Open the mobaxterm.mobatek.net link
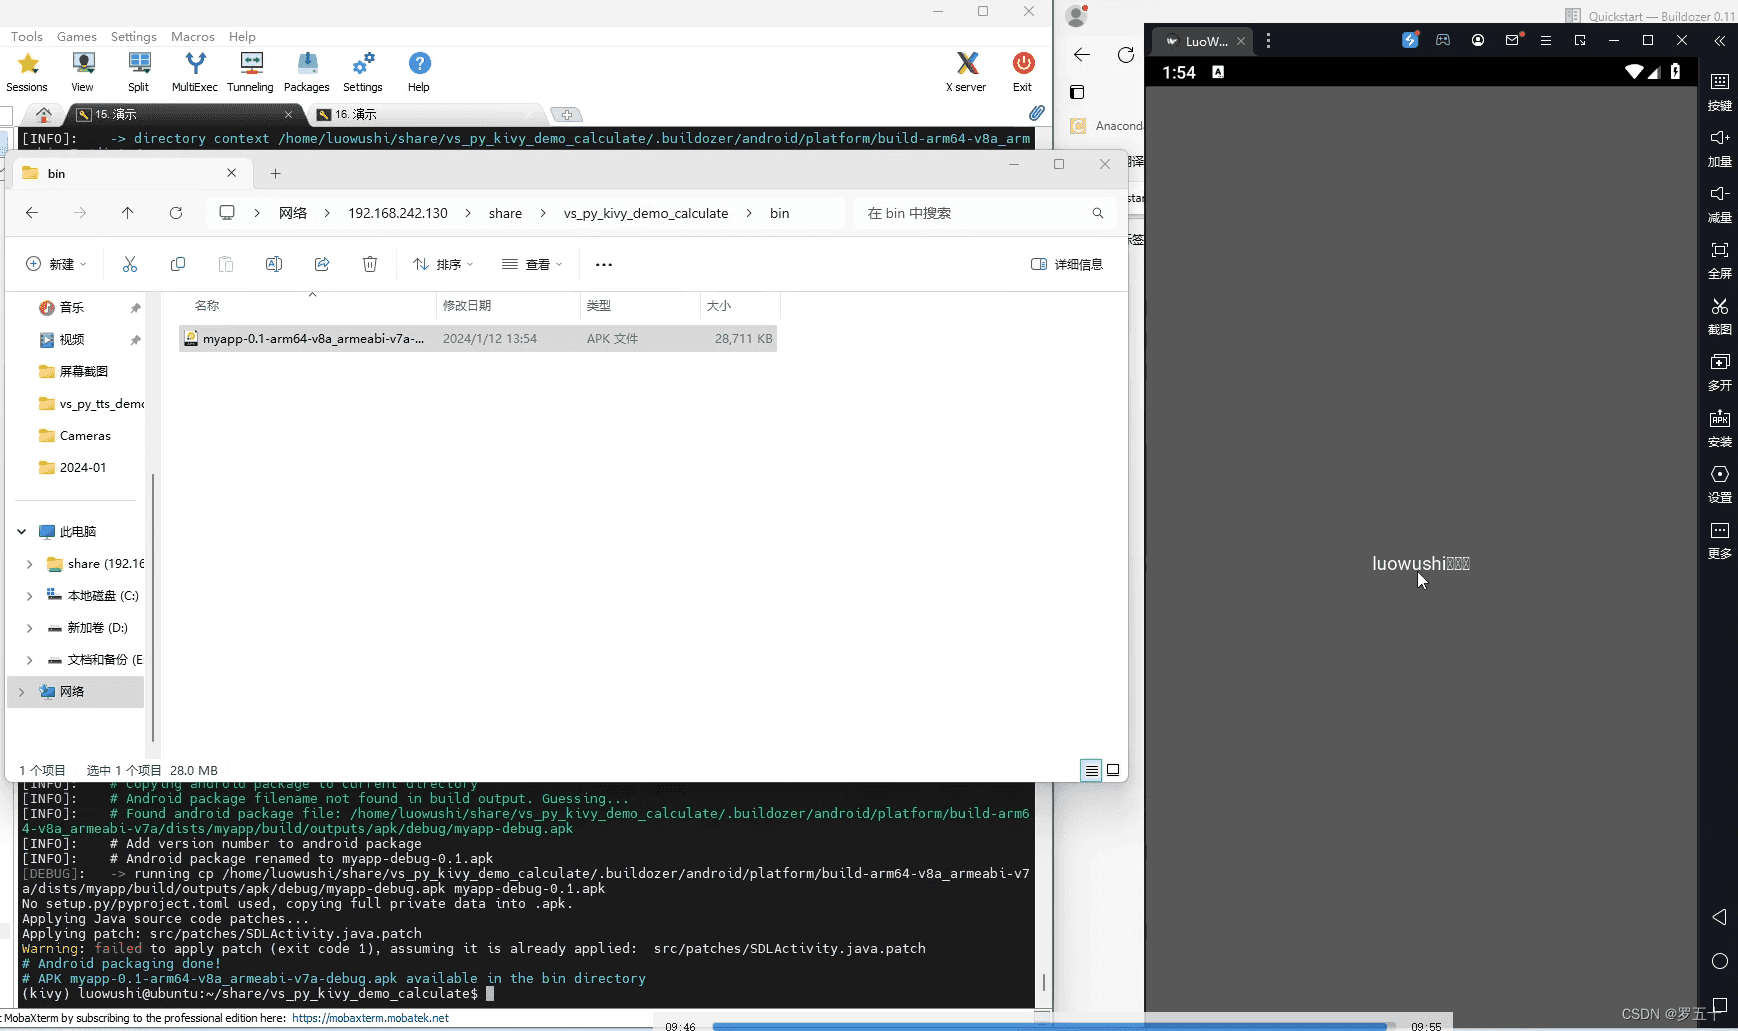The height and width of the screenshot is (1031, 1738). pos(370,1018)
